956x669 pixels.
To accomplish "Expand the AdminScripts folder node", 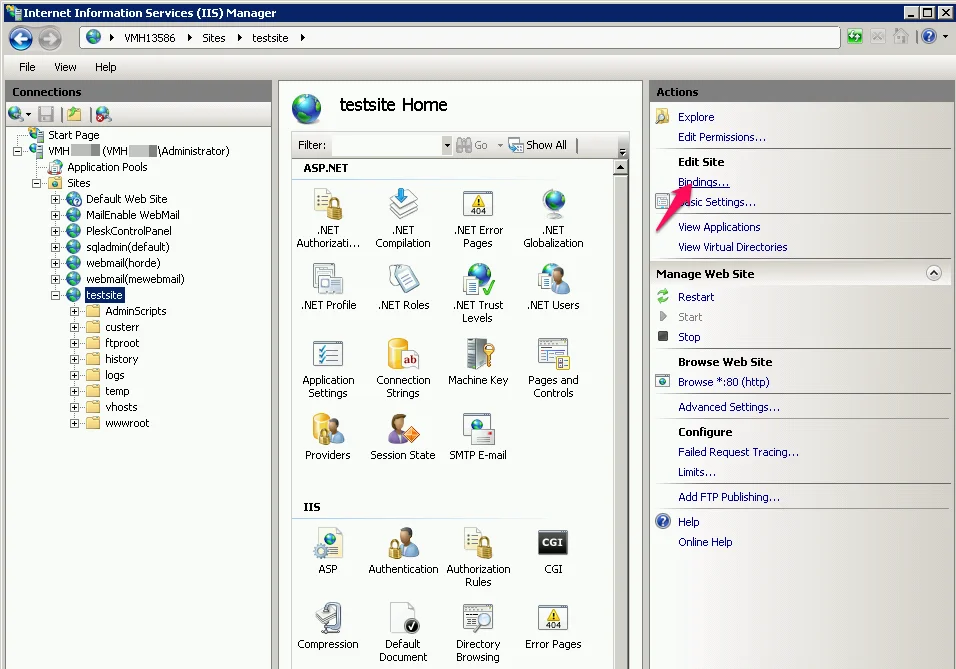I will point(74,311).
